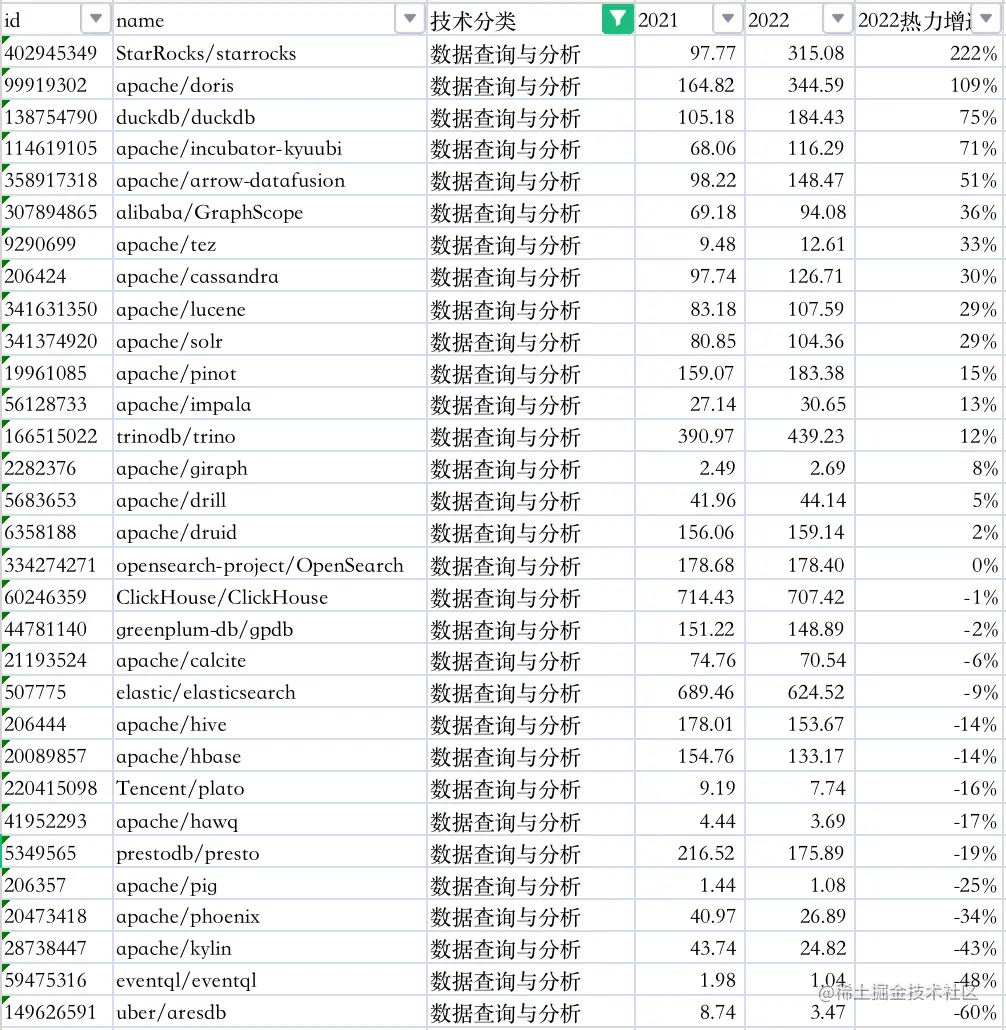This screenshot has height=1030, width=1006.
Task: Select cell apache/phoenix
Action: pyautogui.click(x=269, y=916)
